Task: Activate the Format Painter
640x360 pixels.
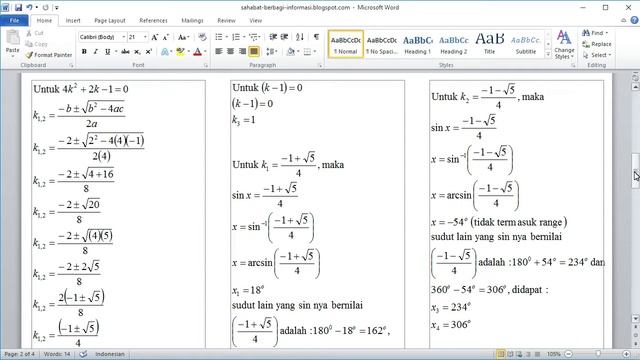Action: click(x=49, y=55)
